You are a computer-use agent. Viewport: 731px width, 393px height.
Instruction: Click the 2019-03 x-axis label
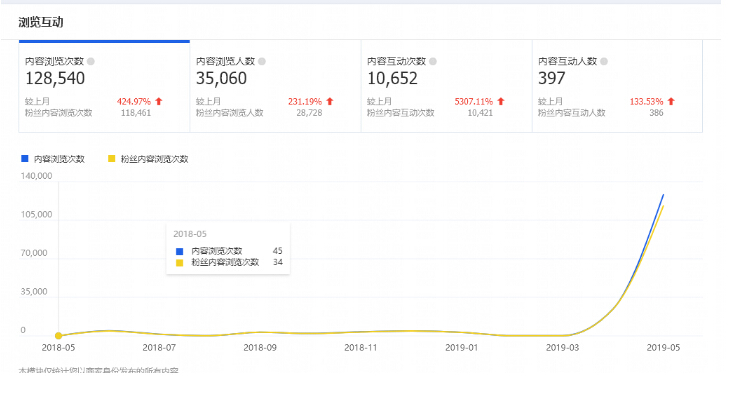pyautogui.click(x=562, y=348)
